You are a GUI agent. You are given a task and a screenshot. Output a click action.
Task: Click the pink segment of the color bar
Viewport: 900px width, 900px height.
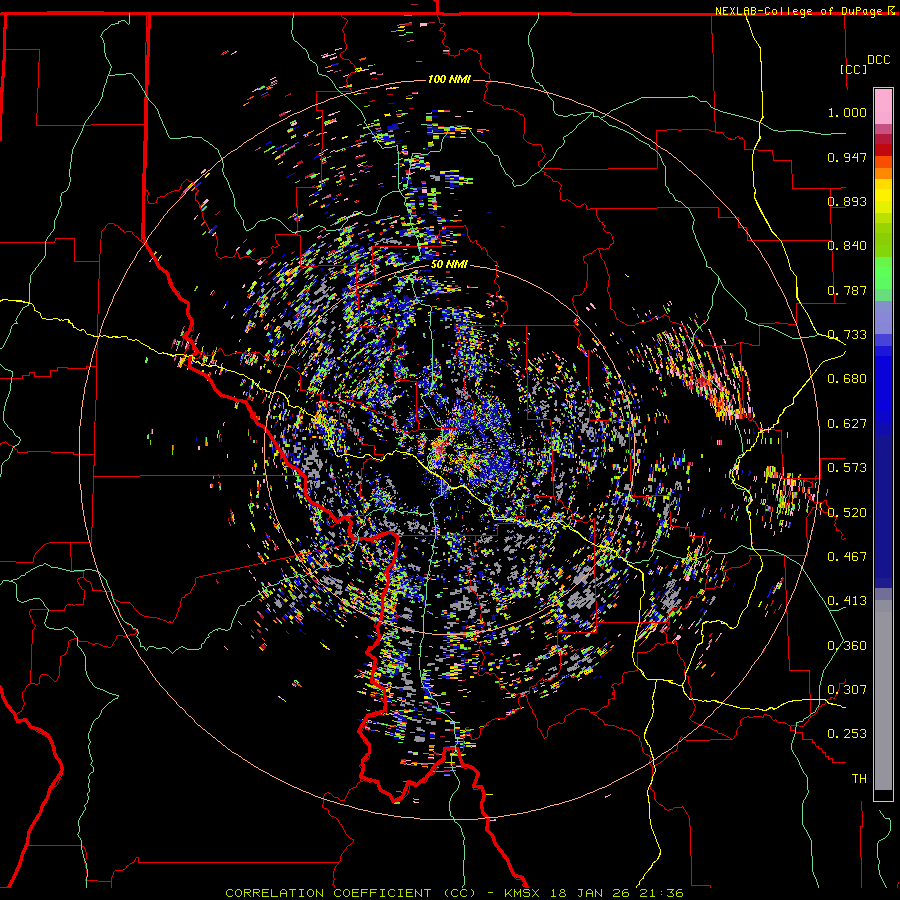pos(883,107)
